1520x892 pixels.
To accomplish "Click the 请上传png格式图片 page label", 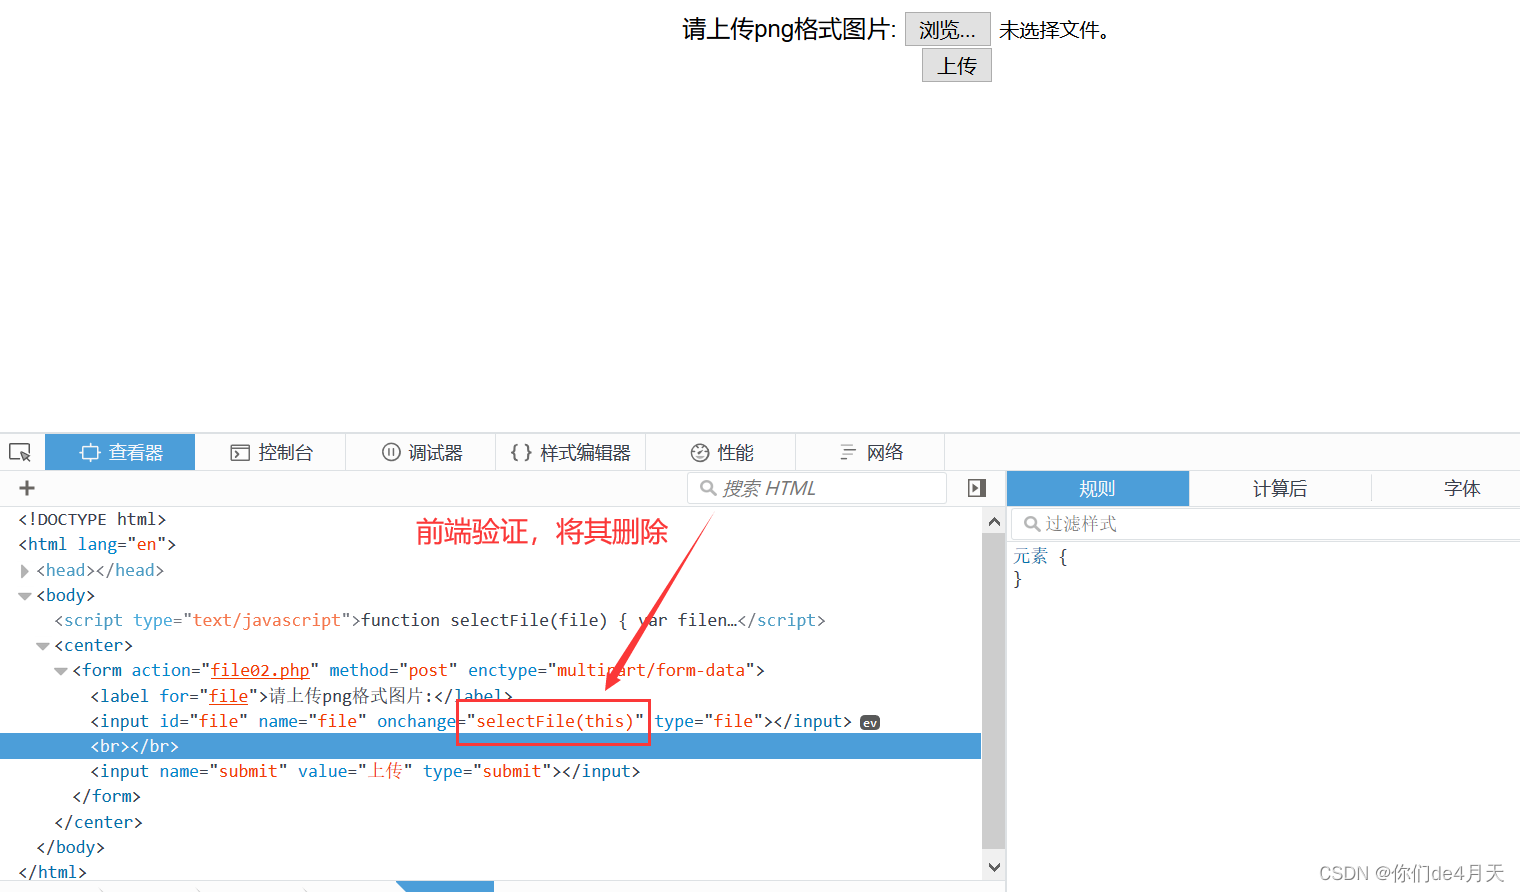I will click(789, 29).
